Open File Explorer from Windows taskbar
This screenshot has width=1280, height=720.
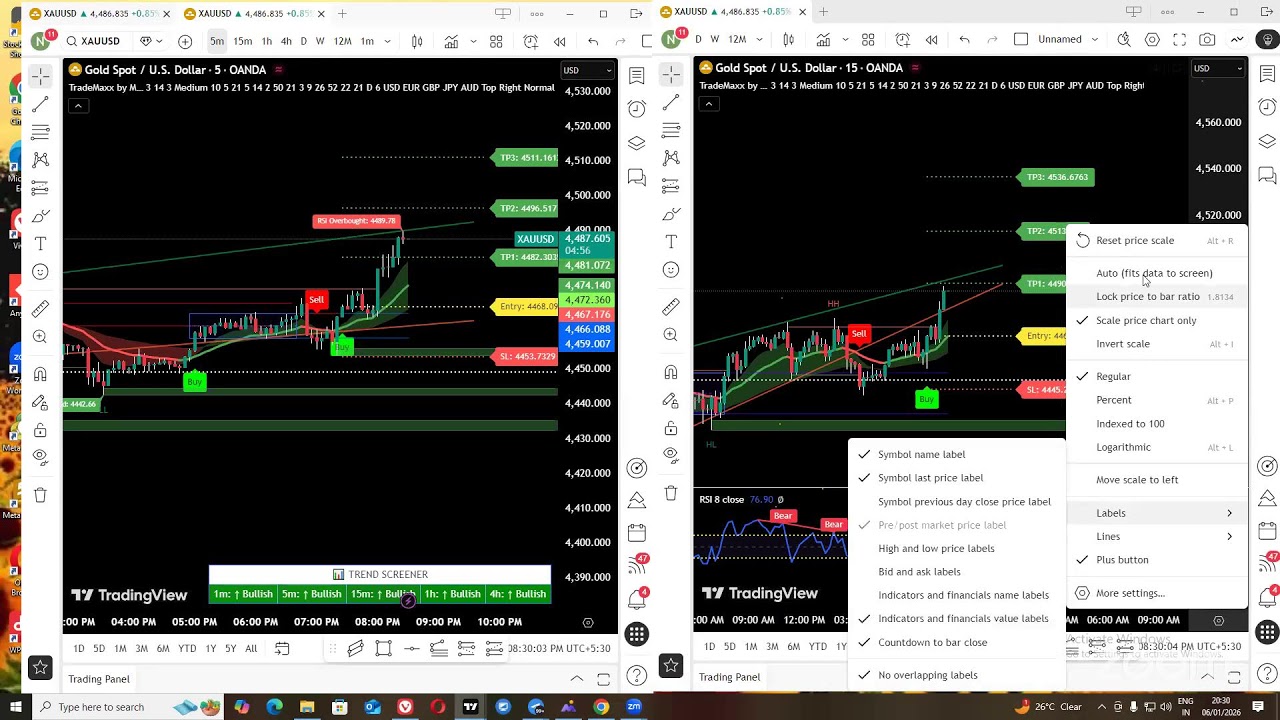coord(307,707)
